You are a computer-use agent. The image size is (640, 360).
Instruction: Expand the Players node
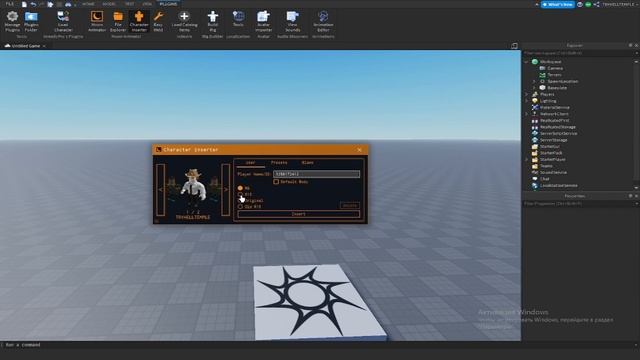(x=526, y=94)
